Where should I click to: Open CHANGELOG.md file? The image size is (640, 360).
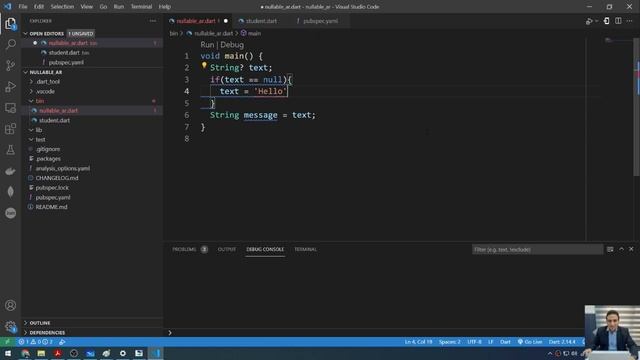tap(57, 178)
